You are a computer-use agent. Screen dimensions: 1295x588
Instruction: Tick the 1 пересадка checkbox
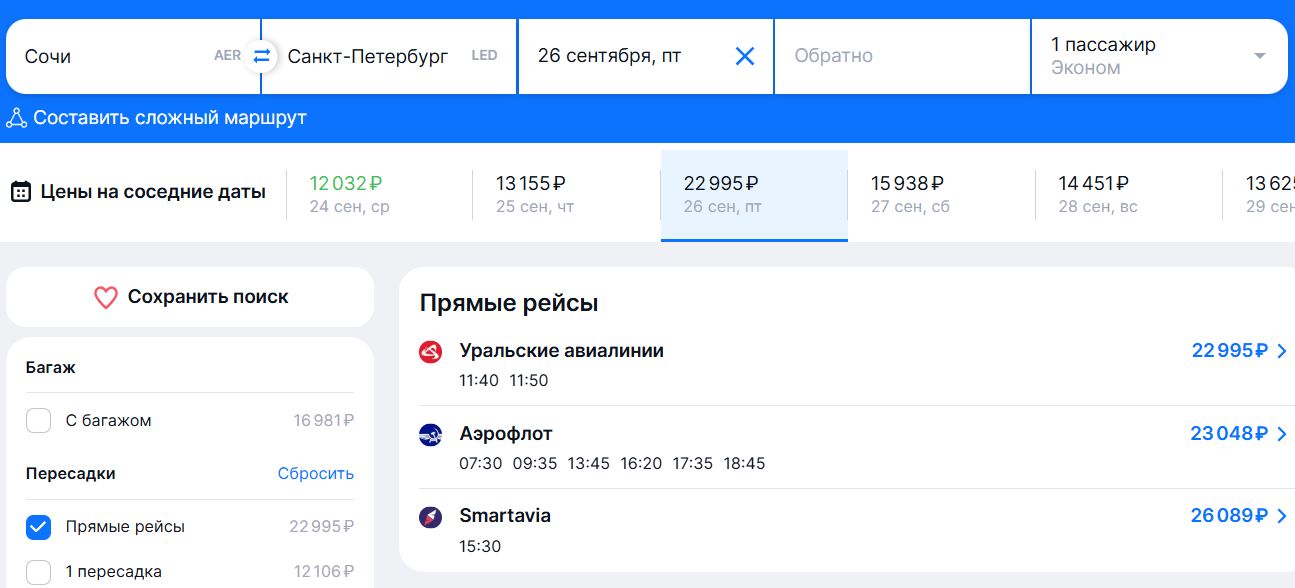[38, 572]
